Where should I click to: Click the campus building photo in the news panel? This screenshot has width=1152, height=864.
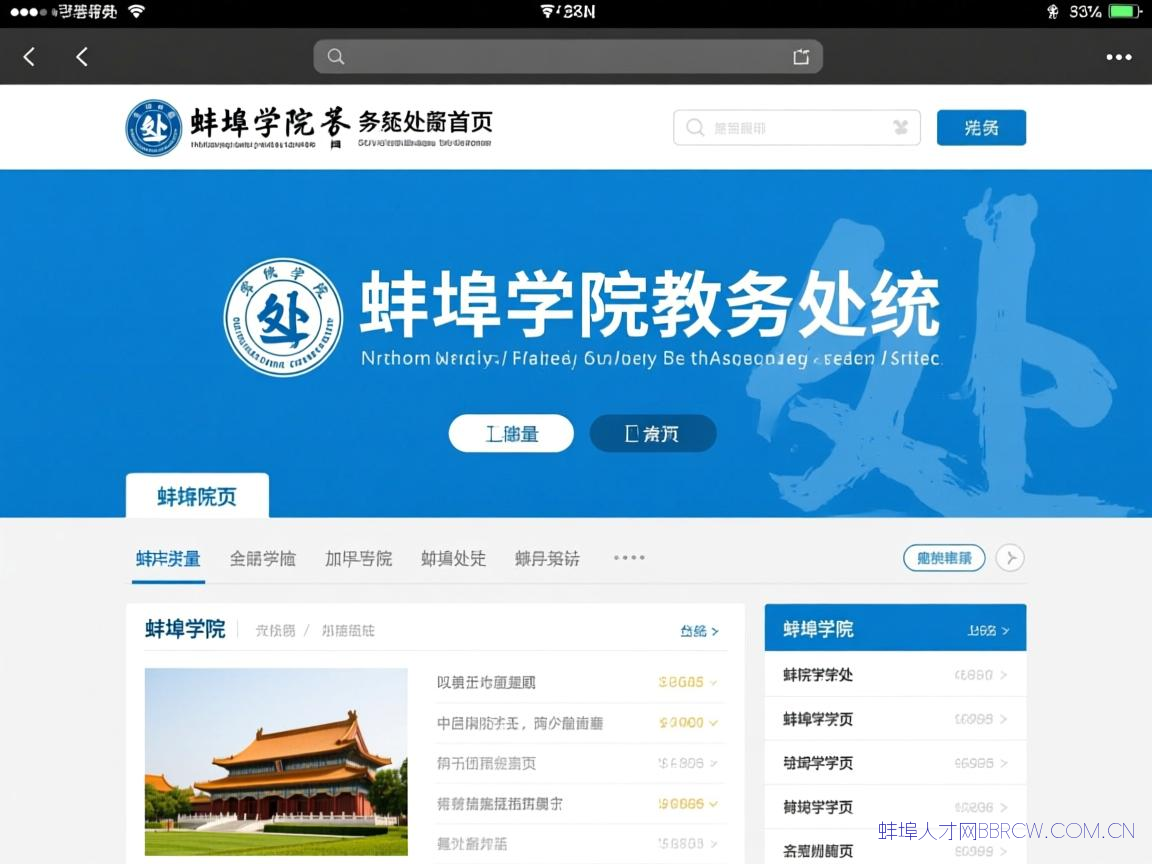pos(276,762)
